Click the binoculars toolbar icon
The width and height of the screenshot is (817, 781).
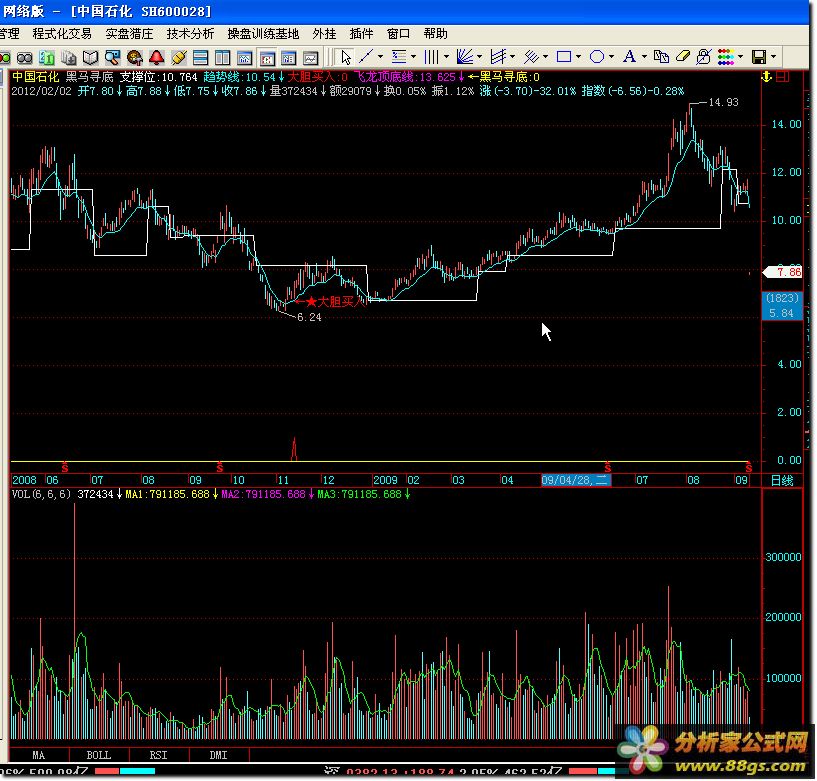(24, 57)
